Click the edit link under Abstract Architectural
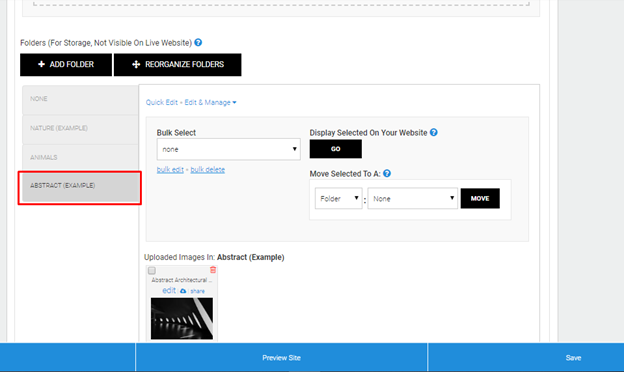 (x=169, y=290)
